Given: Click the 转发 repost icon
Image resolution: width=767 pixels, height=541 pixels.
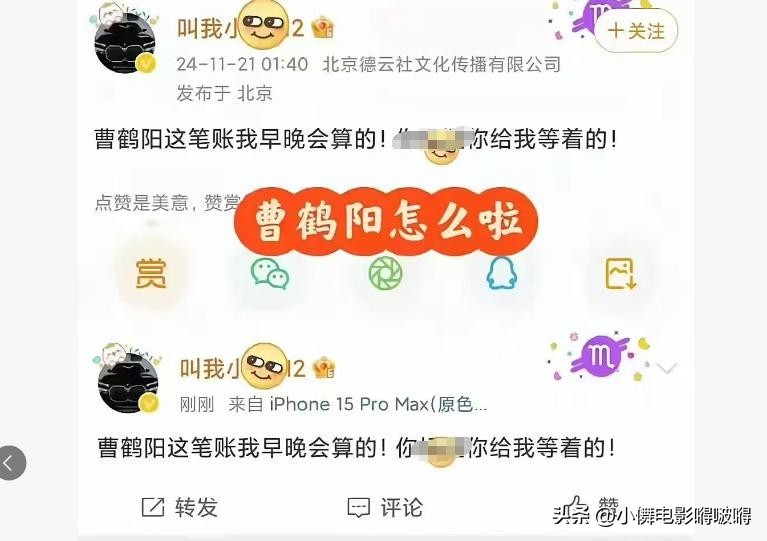Looking at the screenshot, I should point(153,507).
